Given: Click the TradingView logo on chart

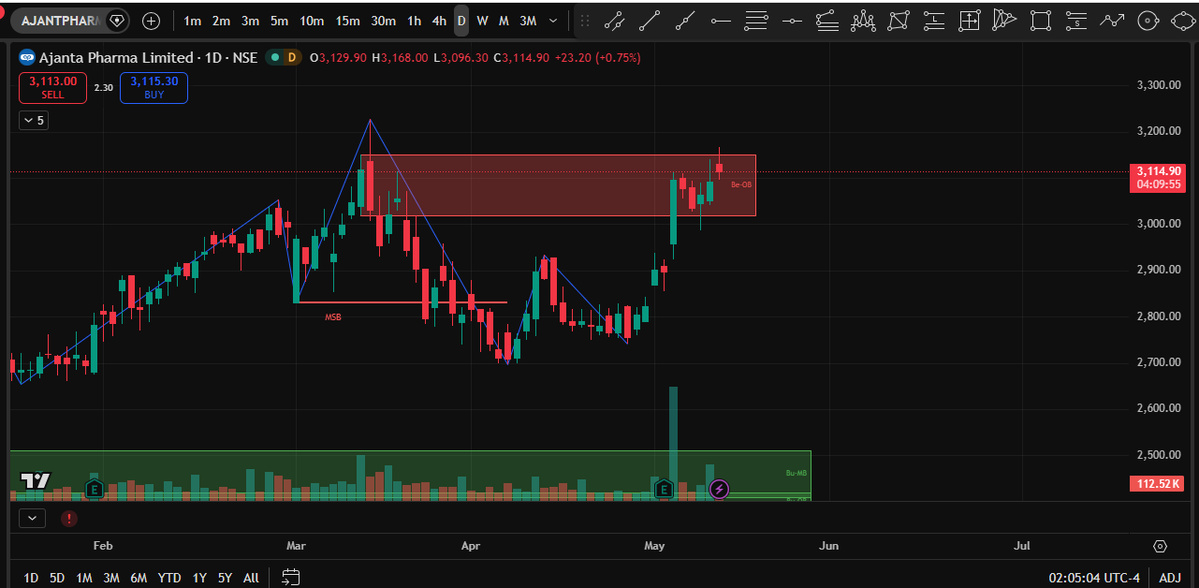Looking at the screenshot, I should point(35,481).
